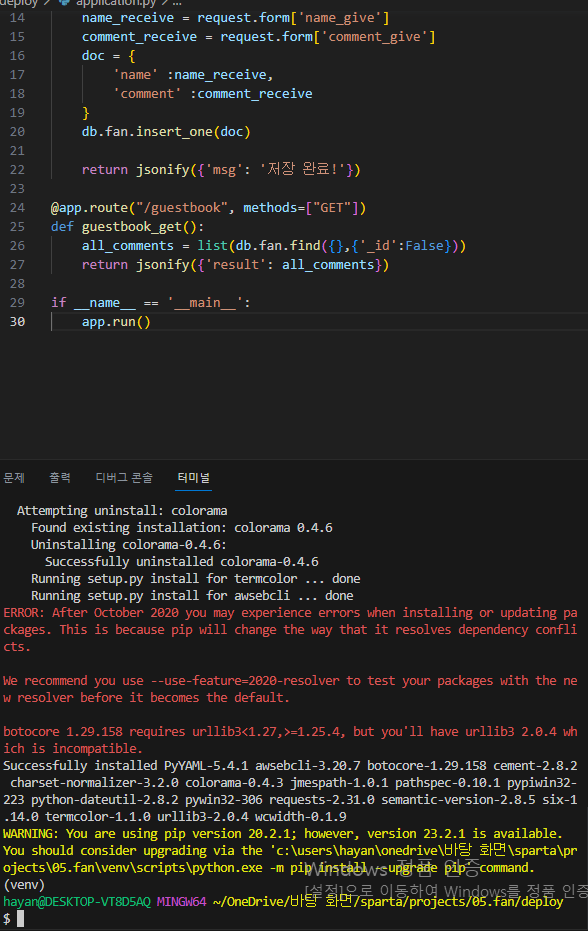Click "Attempting uninstall: colorama" terminal line
This screenshot has width=588, height=931.
point(122,511)
